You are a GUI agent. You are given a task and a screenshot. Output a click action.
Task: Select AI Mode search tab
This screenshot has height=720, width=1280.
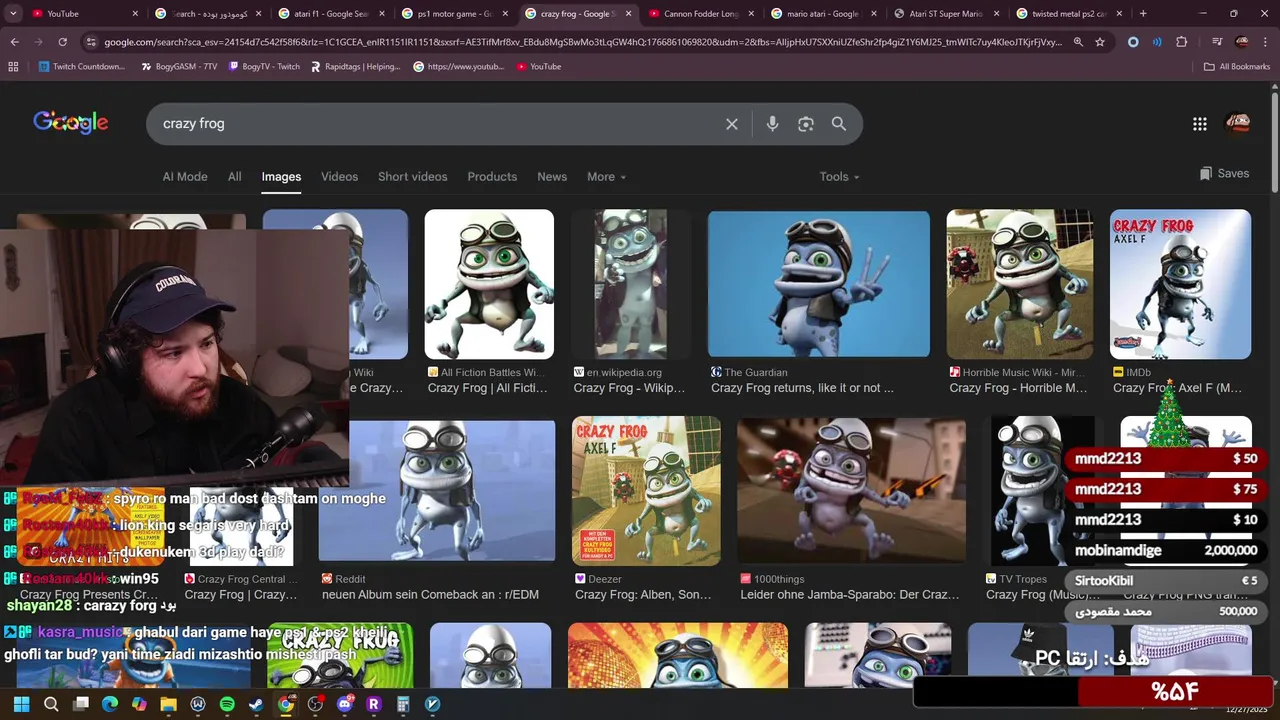point(185,177)
